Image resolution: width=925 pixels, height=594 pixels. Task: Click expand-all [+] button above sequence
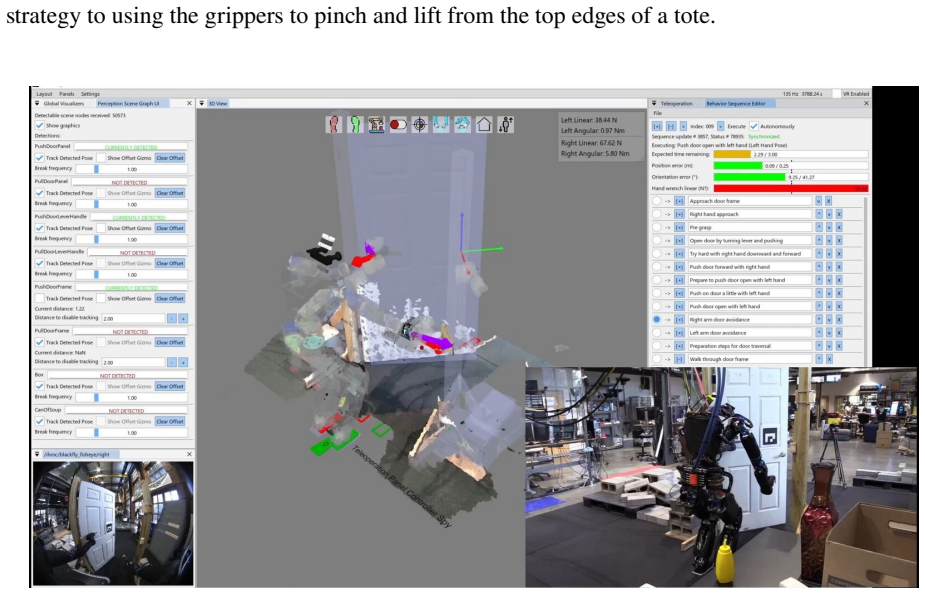pyautogui.click(x=657, y=126)
